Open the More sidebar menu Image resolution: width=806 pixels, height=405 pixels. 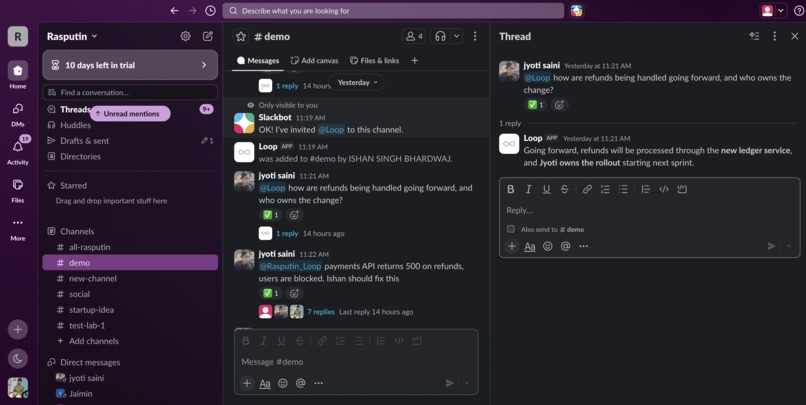point(17,228)
